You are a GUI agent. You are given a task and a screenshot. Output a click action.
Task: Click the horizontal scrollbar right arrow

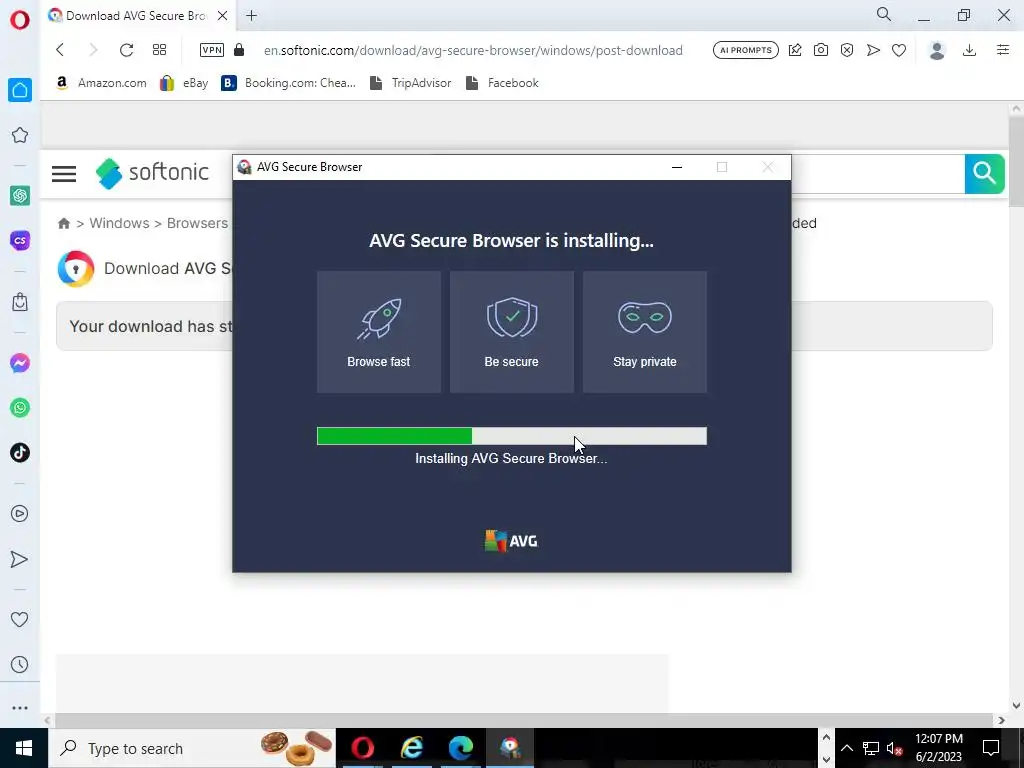click(1002, 720)
